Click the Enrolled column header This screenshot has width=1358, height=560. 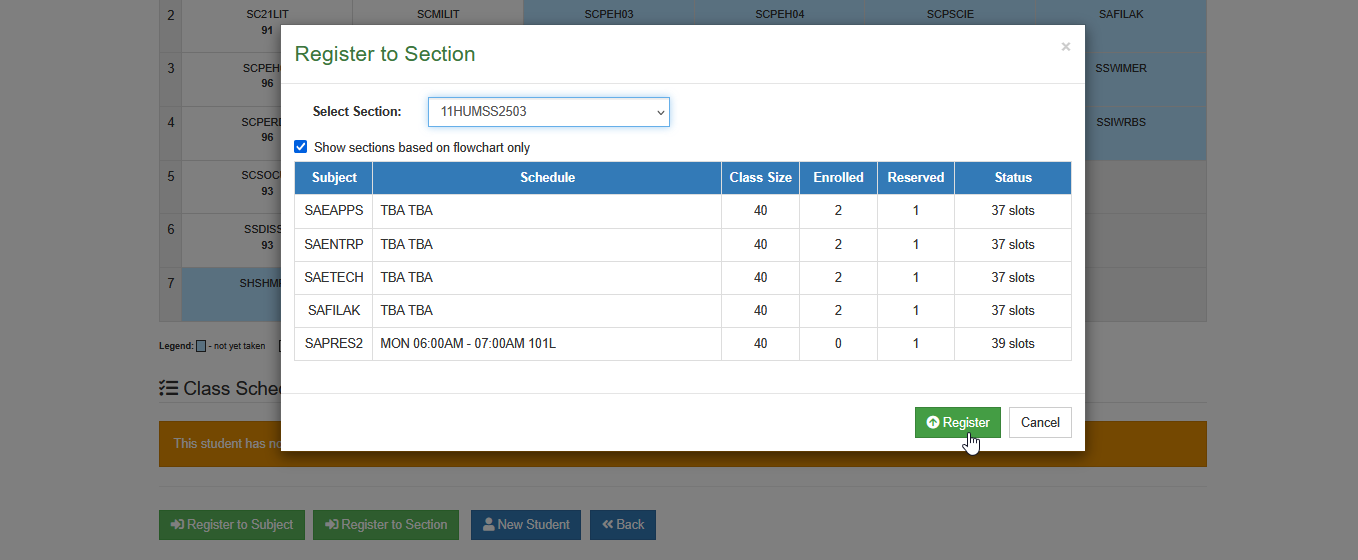click(838, 178)
